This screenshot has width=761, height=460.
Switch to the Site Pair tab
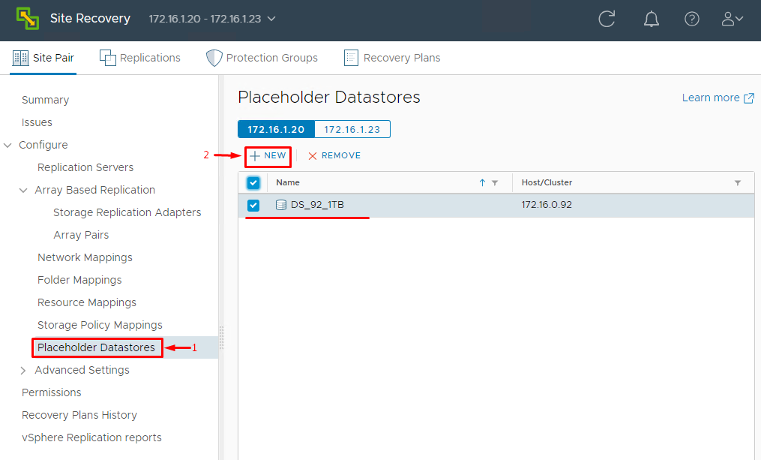pos(43,58)
